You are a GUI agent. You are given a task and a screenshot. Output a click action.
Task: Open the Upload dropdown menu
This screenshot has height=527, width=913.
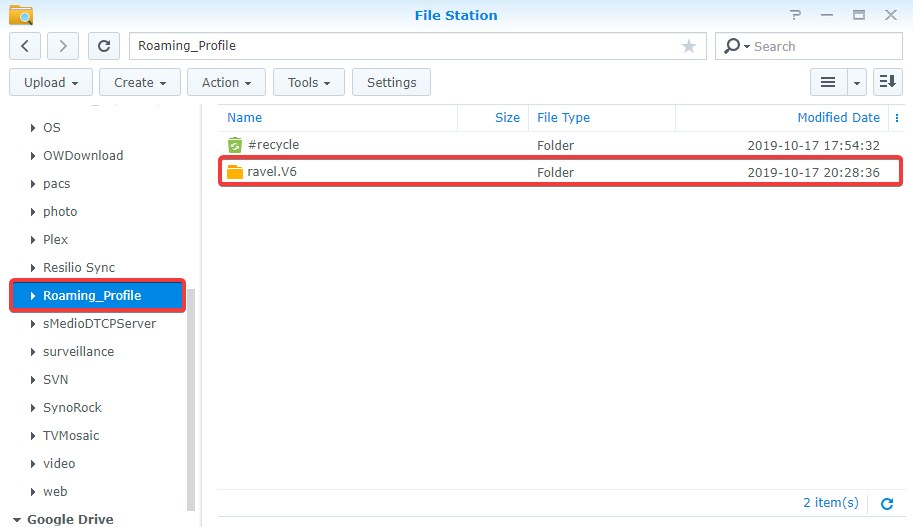[51, 82]
